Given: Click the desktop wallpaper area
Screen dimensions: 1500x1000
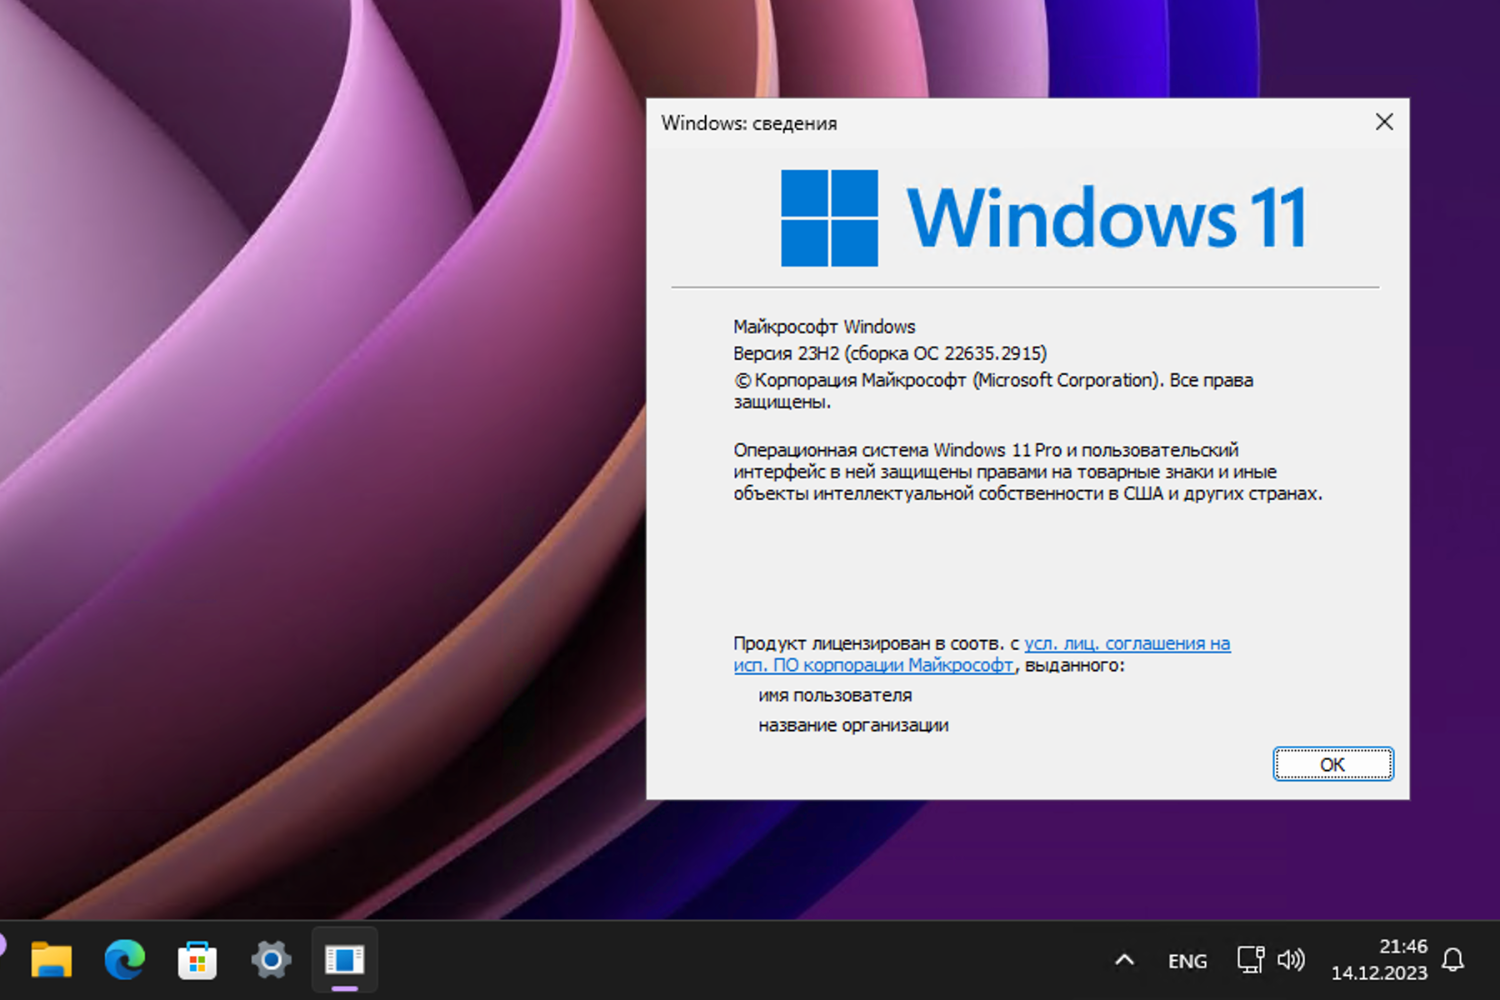Looking at the screenshot, I should [300, 500].
